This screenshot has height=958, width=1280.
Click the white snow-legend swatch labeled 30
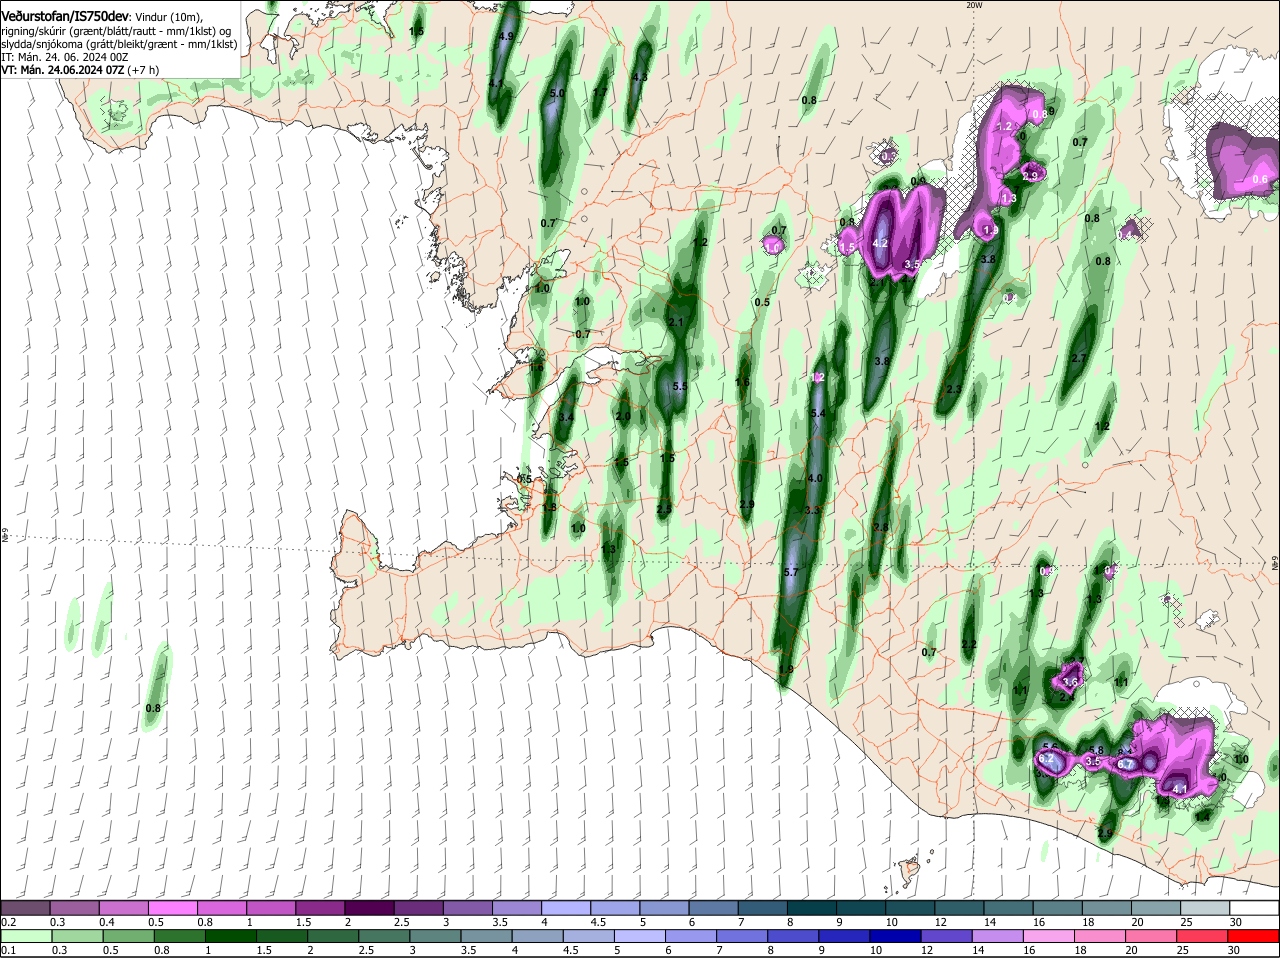coord(1254,907)
